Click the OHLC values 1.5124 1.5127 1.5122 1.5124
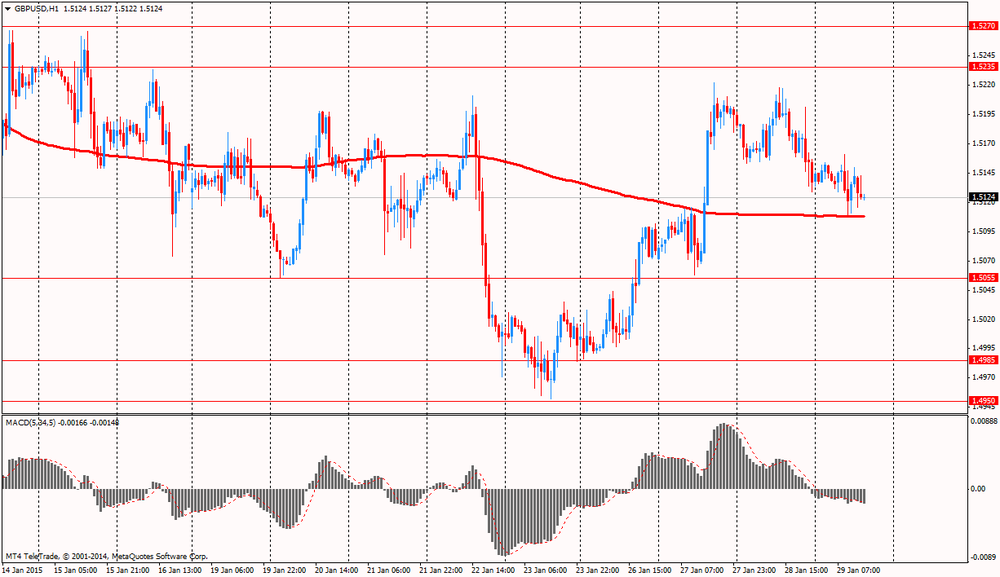The image size is (1000, 577). 113,9
